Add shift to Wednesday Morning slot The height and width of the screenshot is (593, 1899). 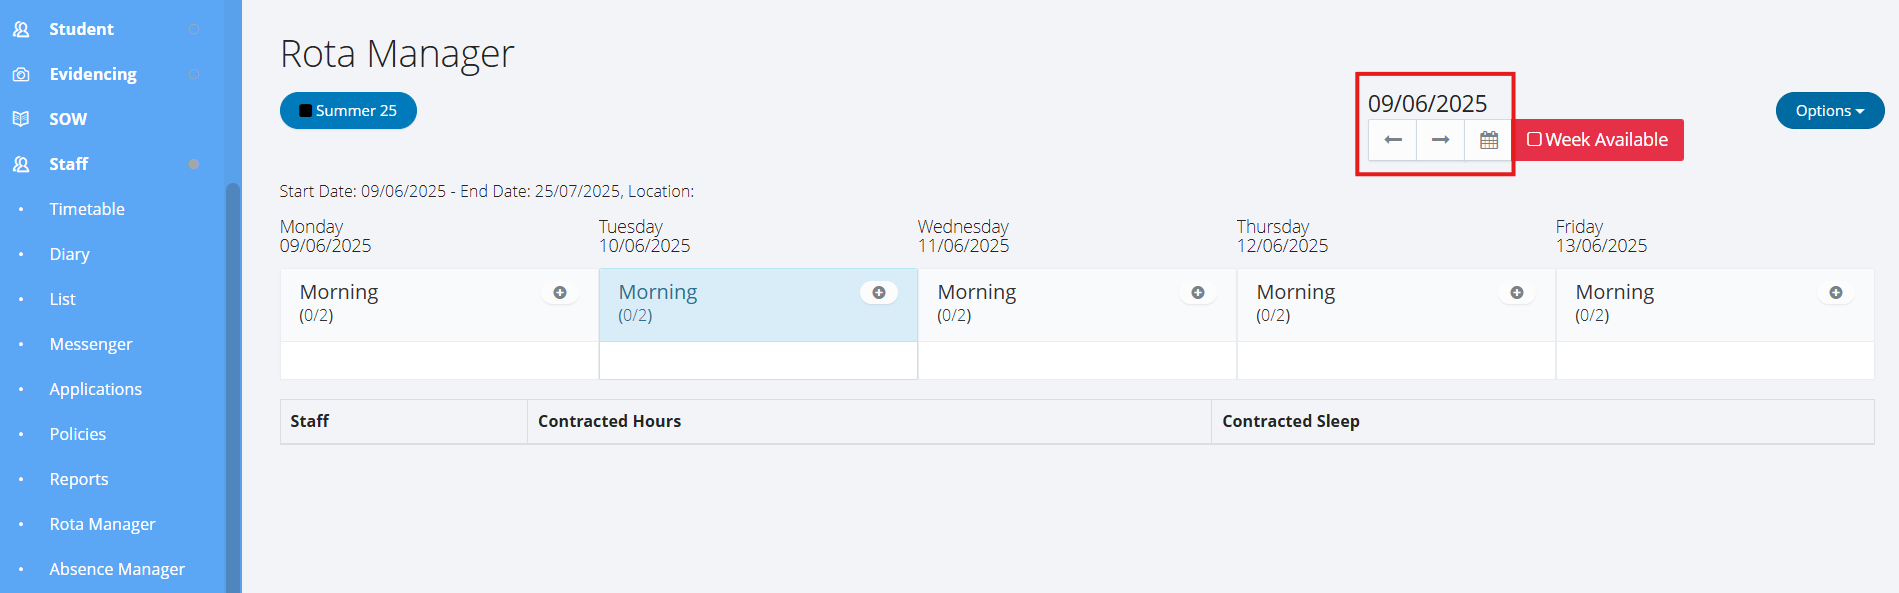[1198, 293]
